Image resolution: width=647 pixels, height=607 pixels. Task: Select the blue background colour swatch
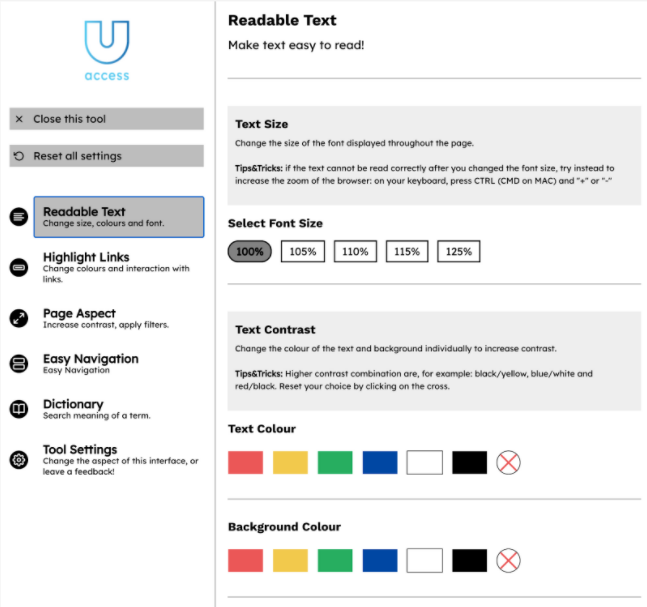380,560
